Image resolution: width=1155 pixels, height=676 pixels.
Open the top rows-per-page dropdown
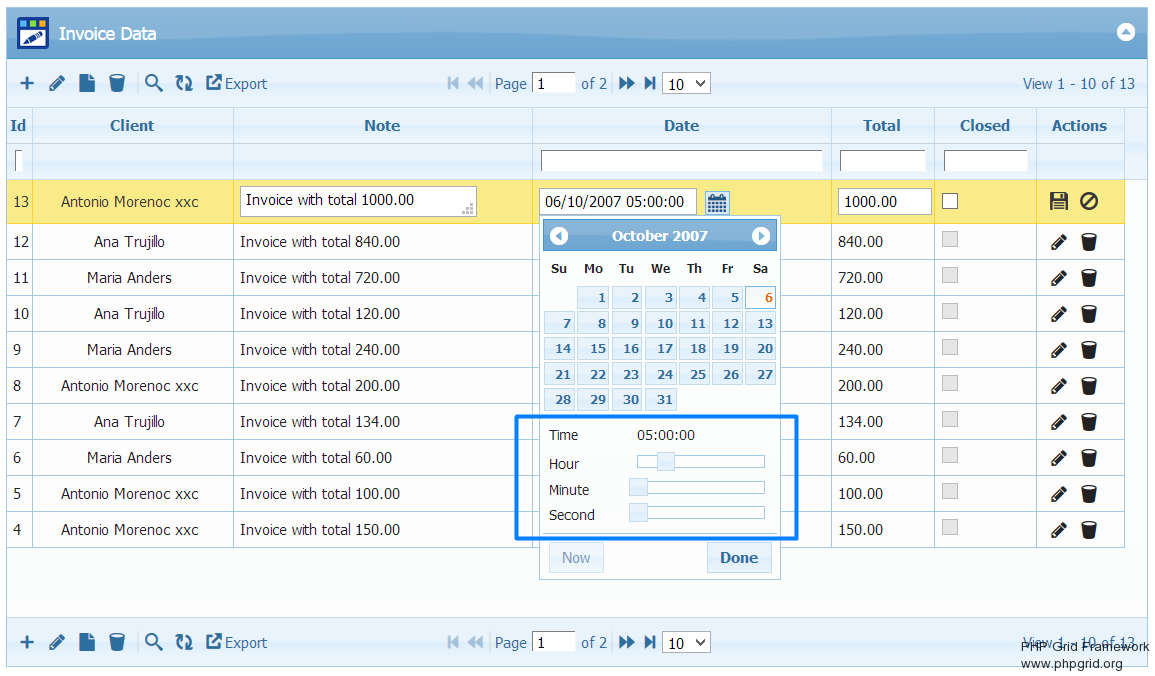[x=687, y=84]
